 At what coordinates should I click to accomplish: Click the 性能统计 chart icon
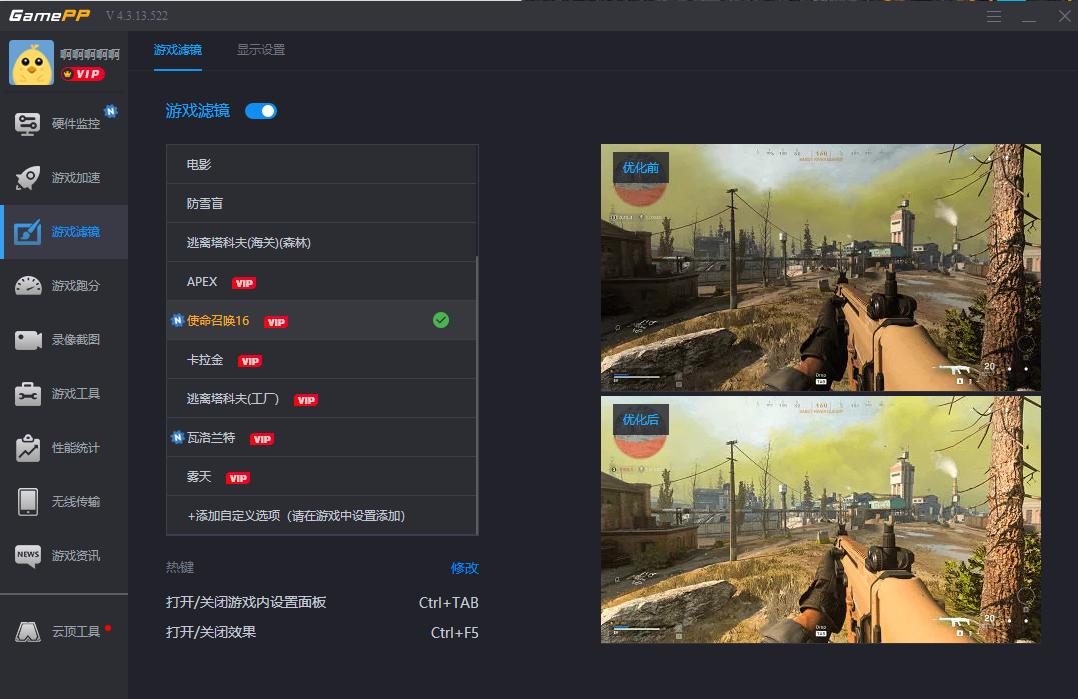coord(28,447)
